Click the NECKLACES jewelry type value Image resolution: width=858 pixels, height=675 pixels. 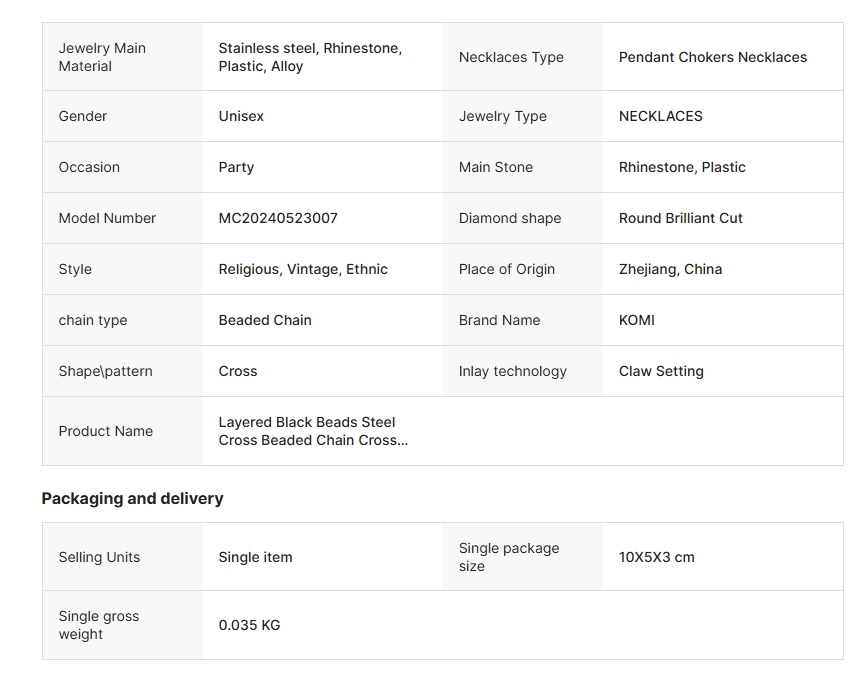coord(660,116)
